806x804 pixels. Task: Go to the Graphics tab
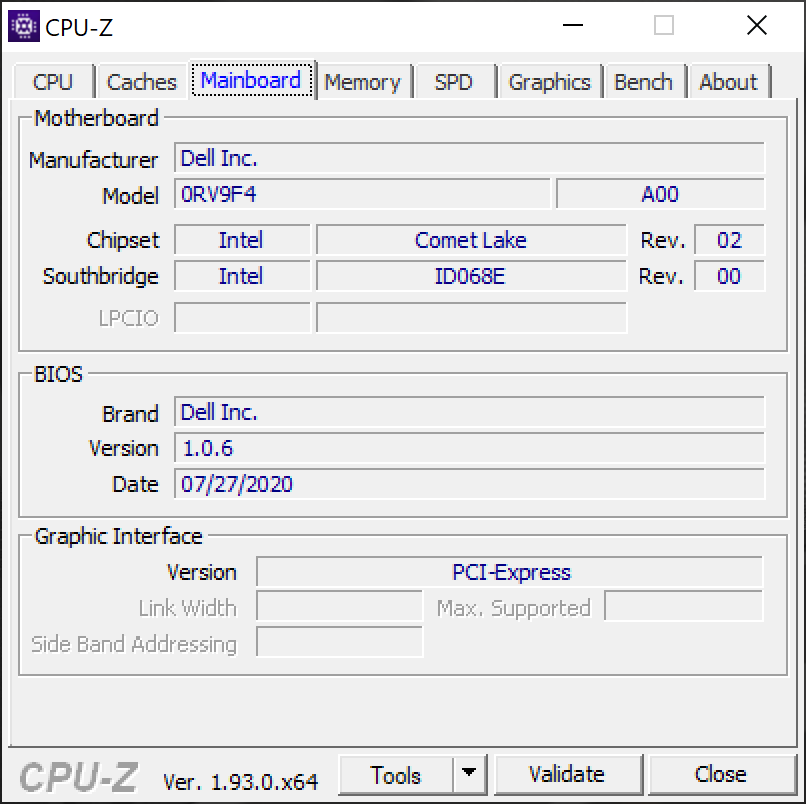click(x=549, y=82)
